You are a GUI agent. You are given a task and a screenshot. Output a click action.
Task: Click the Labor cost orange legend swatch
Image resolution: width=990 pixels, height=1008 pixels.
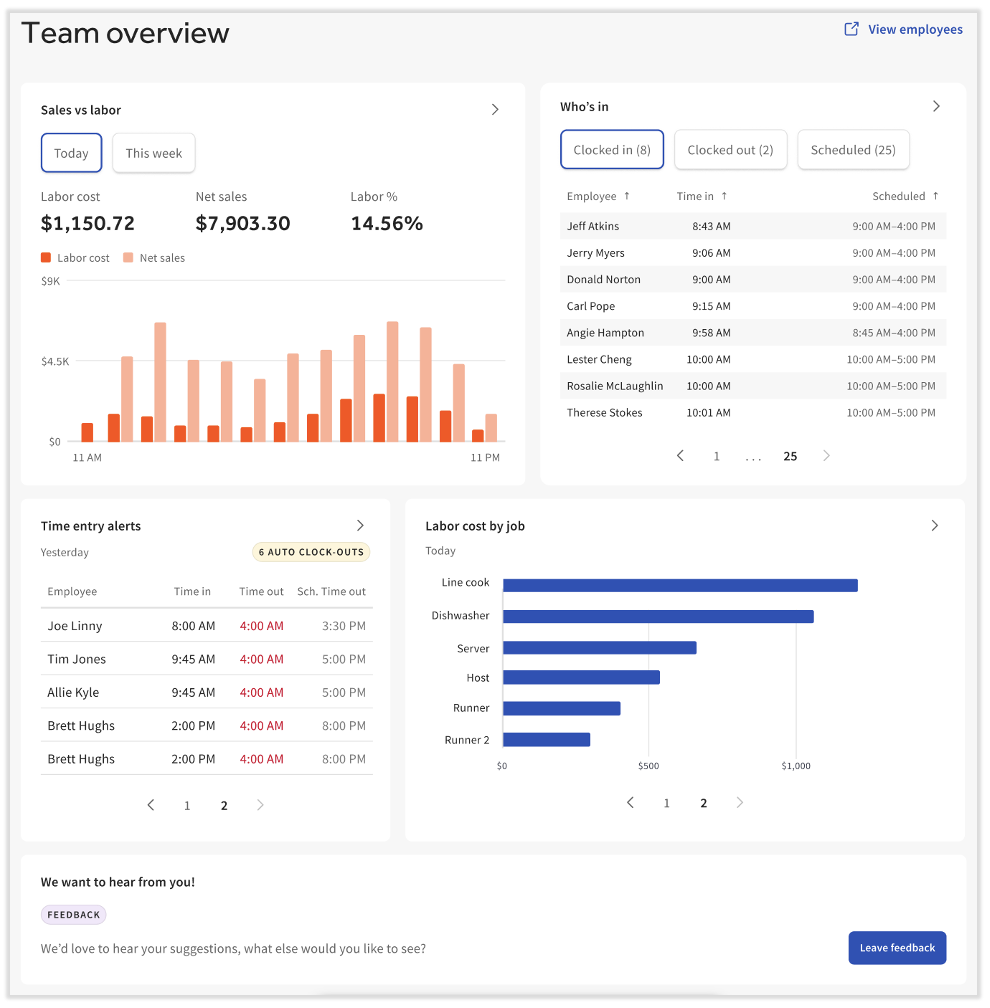pos(46,258)
